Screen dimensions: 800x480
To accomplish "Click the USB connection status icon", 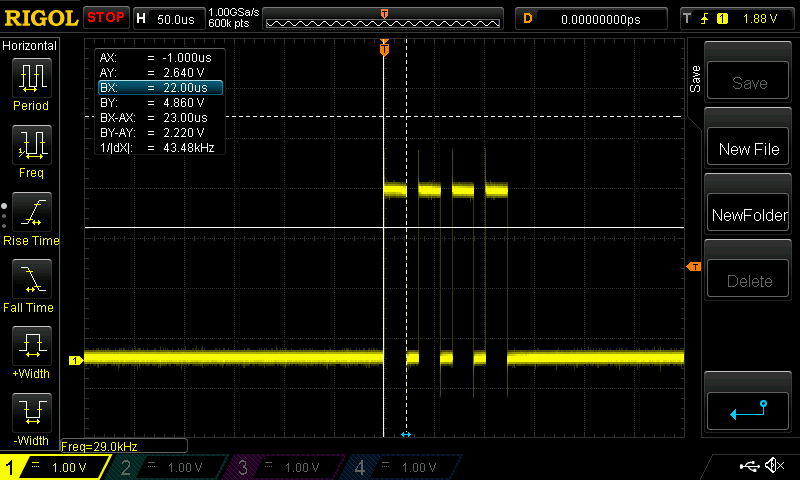I will pyautogui.click(x=749, y=466).
